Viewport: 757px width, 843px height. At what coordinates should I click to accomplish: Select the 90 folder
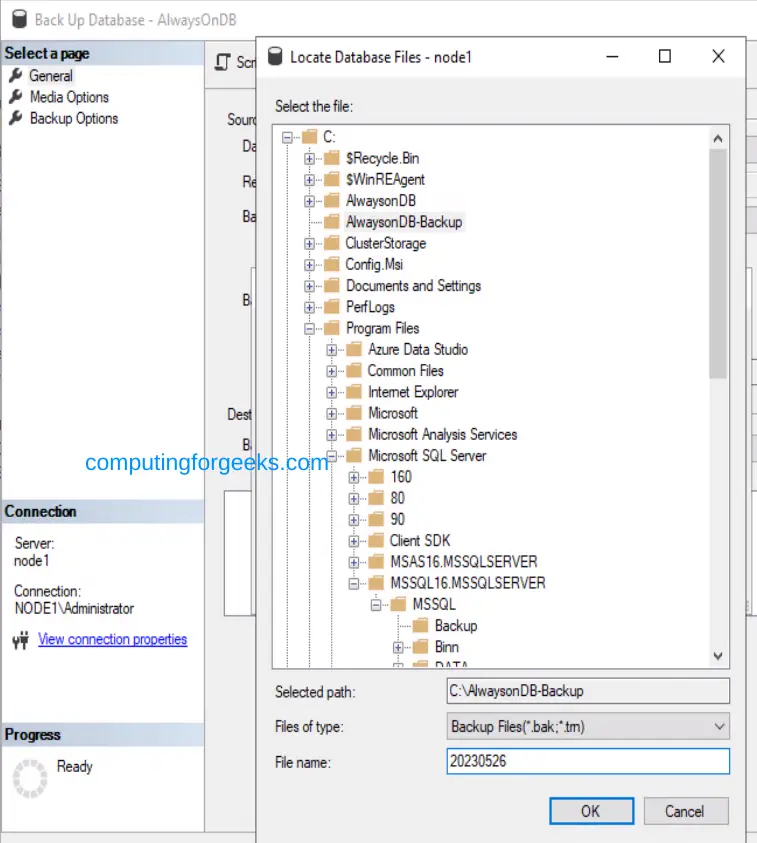tap(397, 519)
